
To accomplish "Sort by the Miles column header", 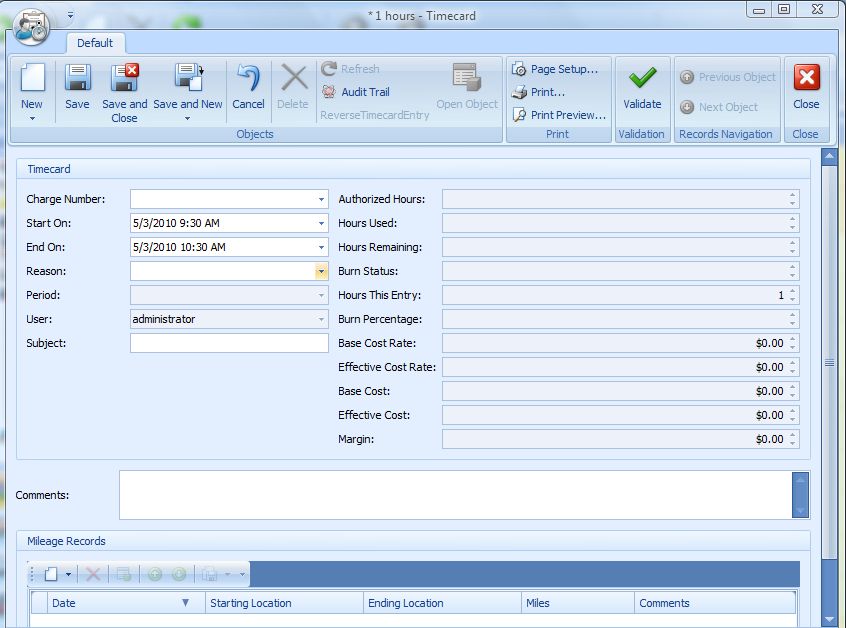I will pos(577,603).
